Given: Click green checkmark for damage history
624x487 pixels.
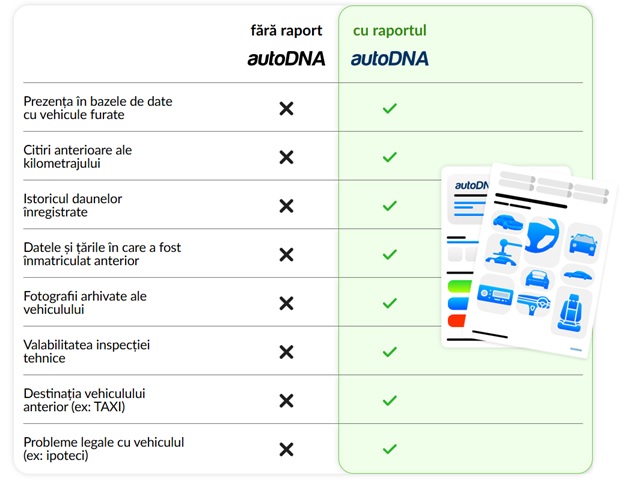Looking at the screenshot, I should tap(390, 206).
